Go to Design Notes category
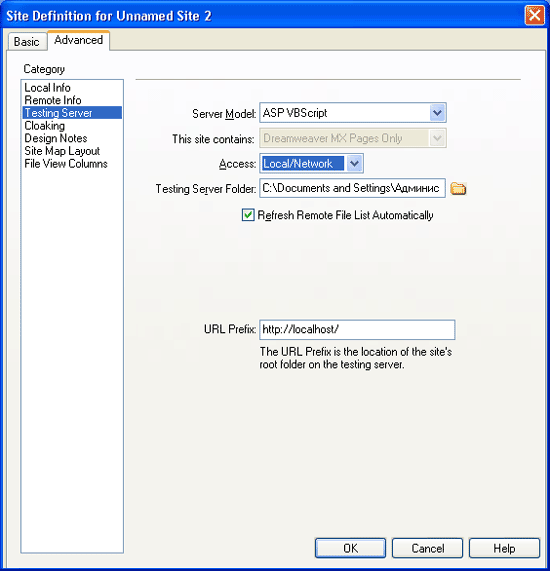The image size is (550, 571). (56, 138)
